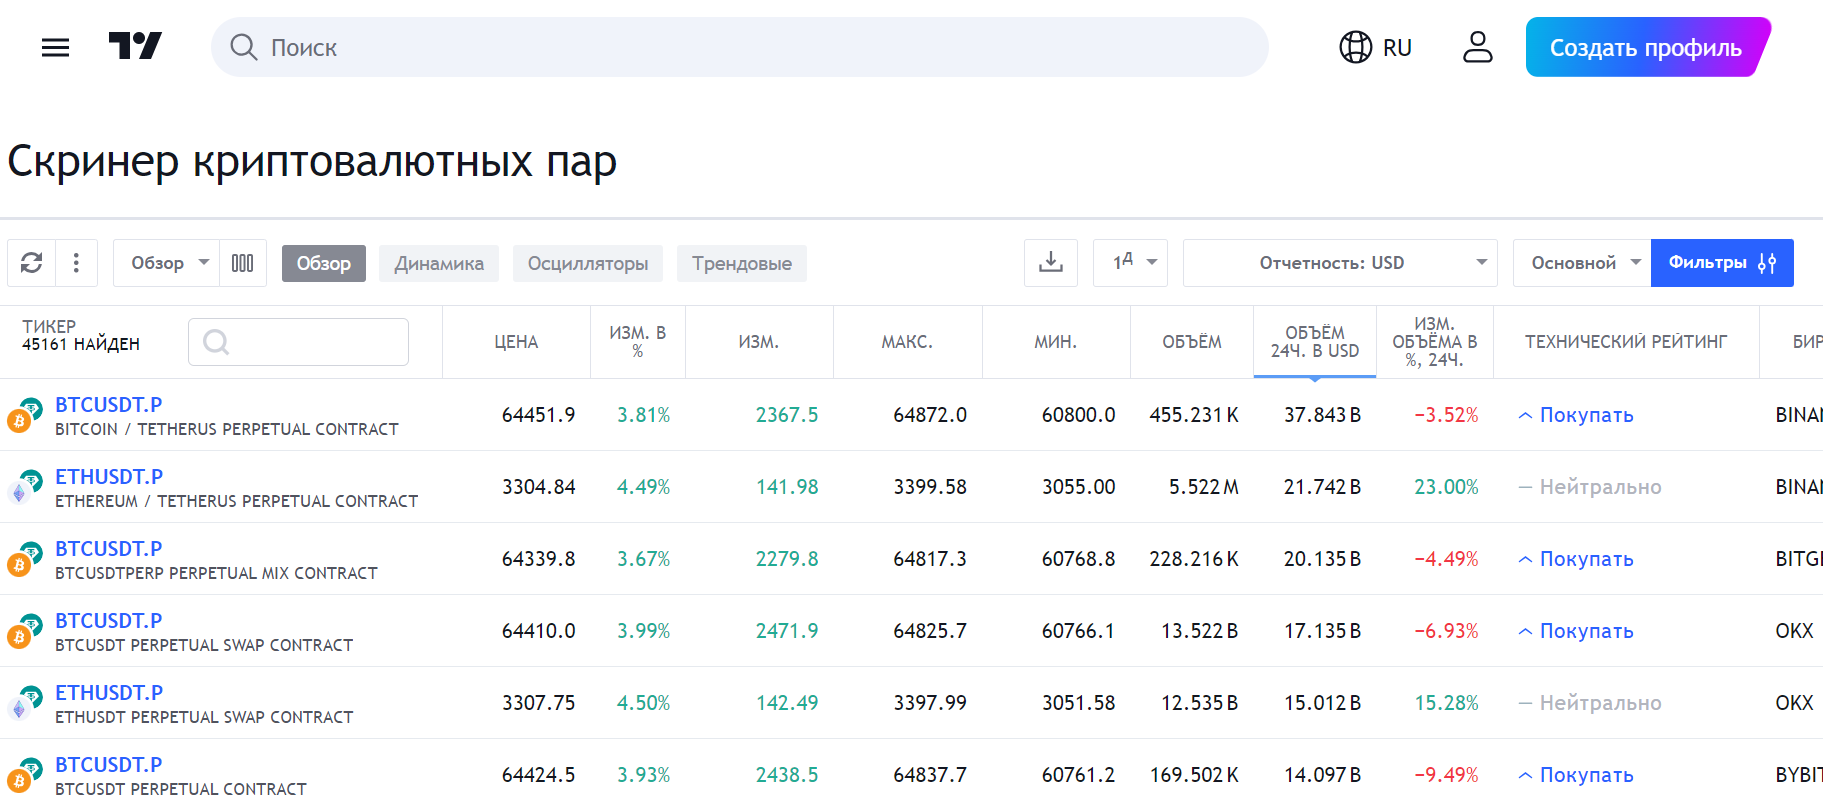Click the price value 64451.9
This screenshot has height=799, width=1823.
(x=538, y=415)
